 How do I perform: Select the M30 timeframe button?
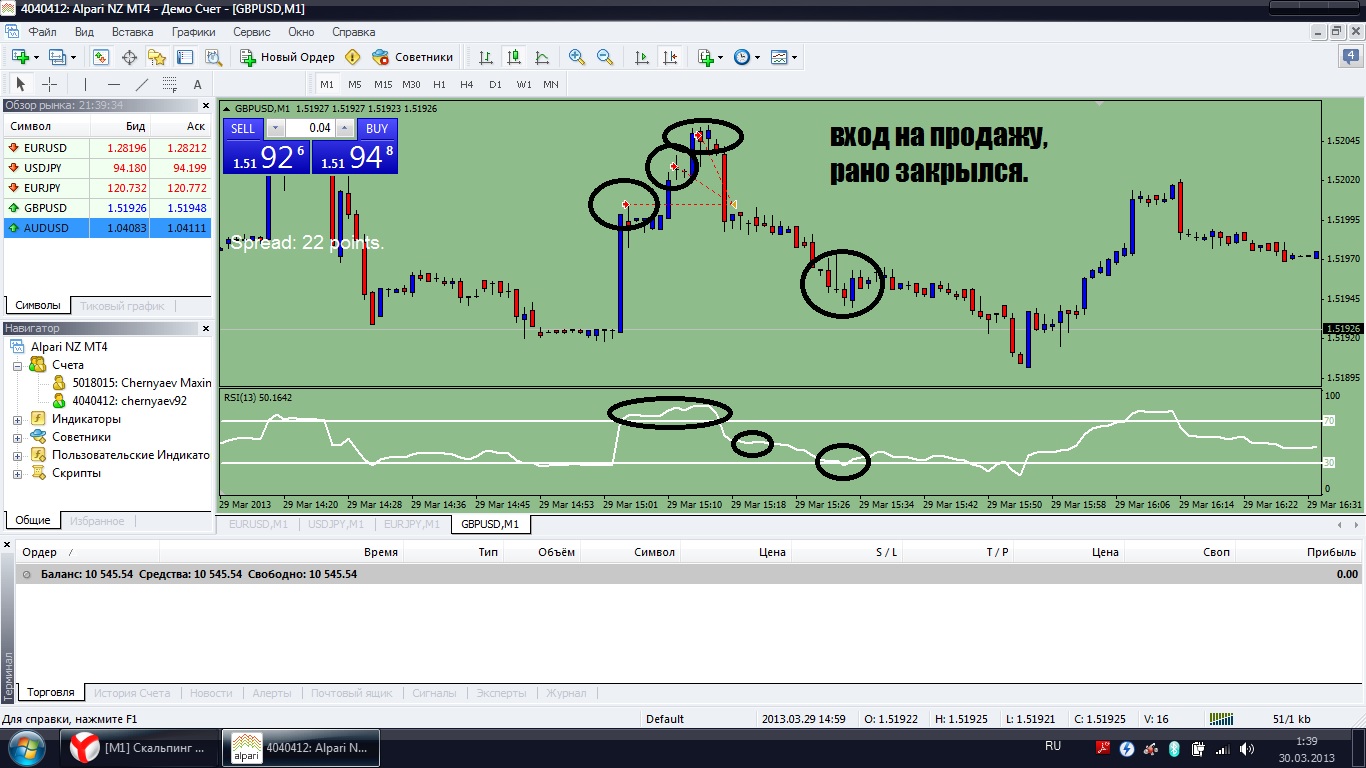click(411, 84)
